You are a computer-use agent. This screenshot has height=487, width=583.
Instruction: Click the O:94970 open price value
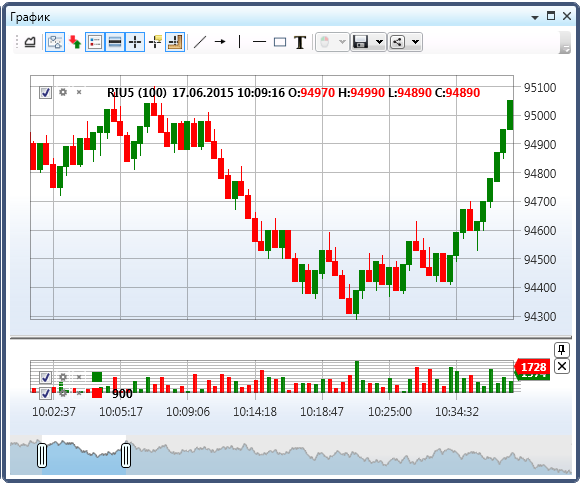312,93
